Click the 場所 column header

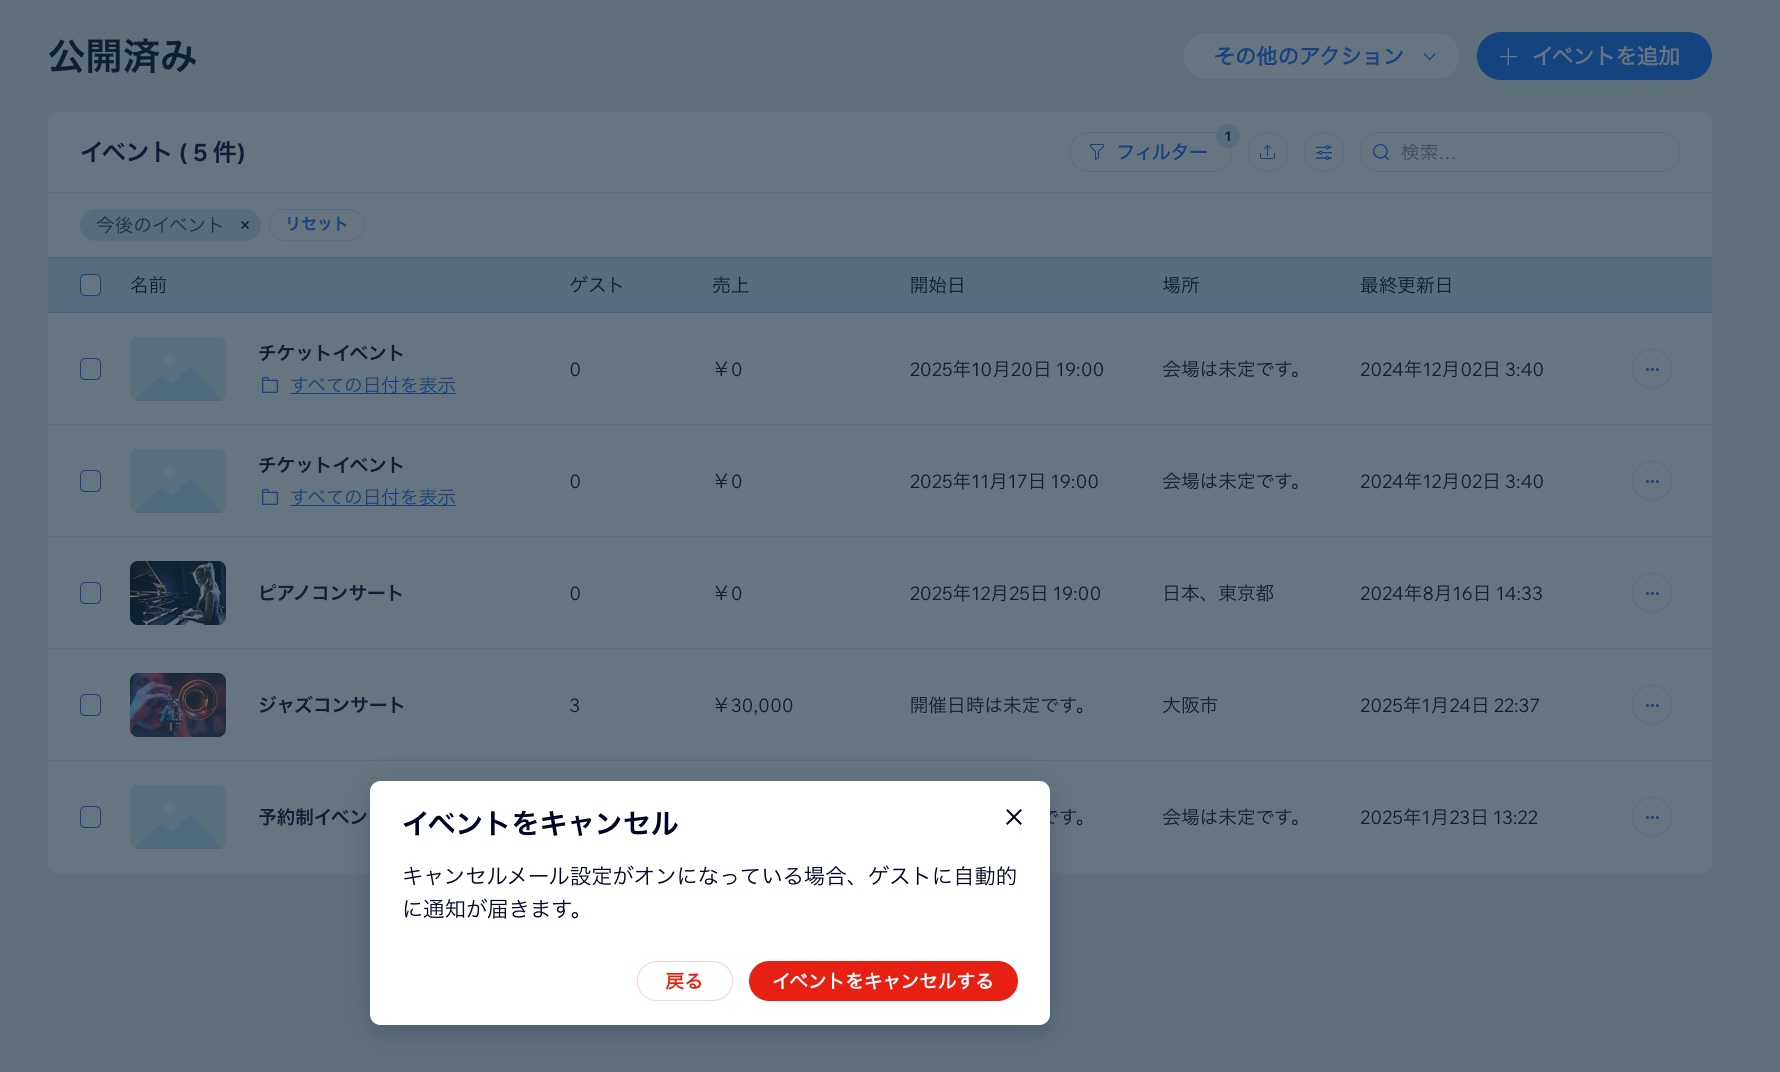point(1180,285)
